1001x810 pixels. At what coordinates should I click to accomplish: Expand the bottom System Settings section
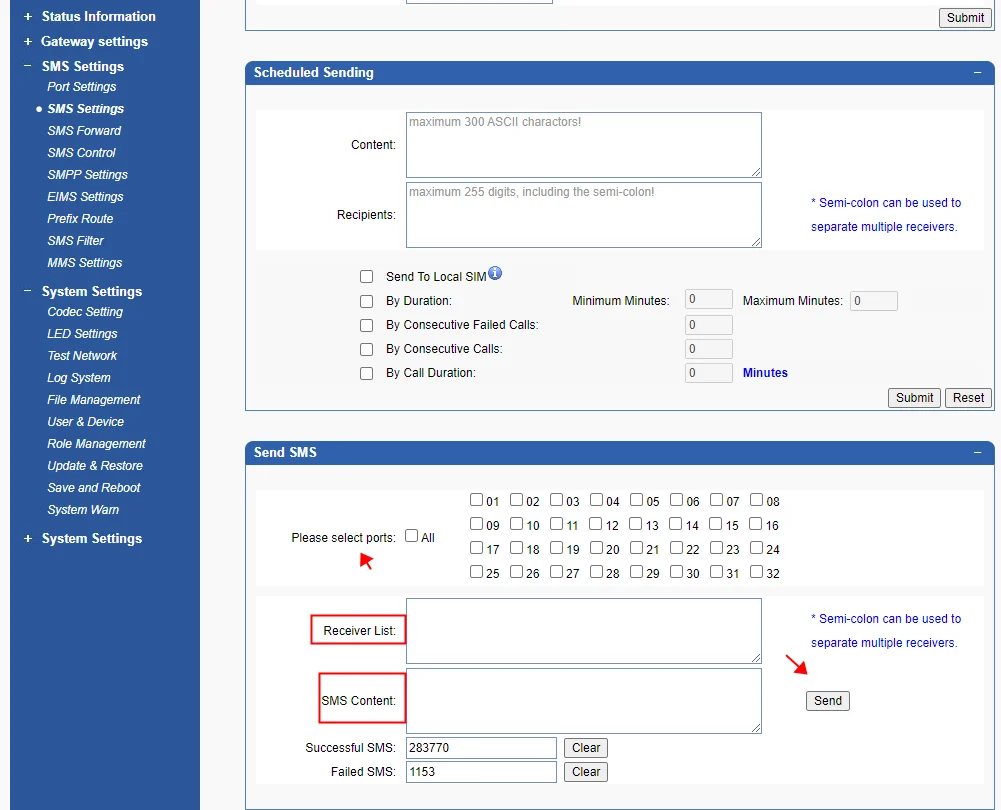(27, 539)
